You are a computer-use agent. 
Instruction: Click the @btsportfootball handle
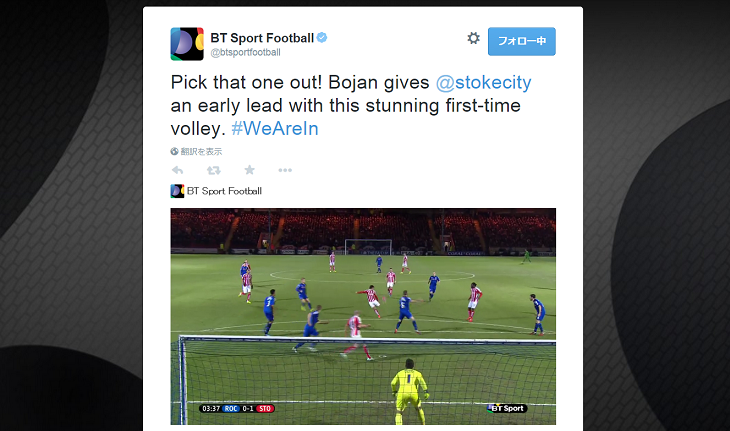(x=245, y=53)
